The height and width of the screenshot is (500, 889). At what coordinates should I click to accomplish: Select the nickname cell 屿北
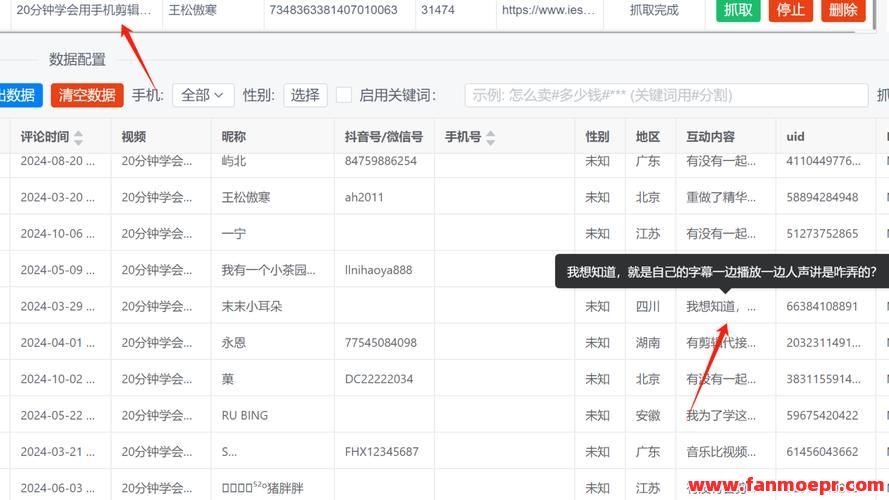234,161
